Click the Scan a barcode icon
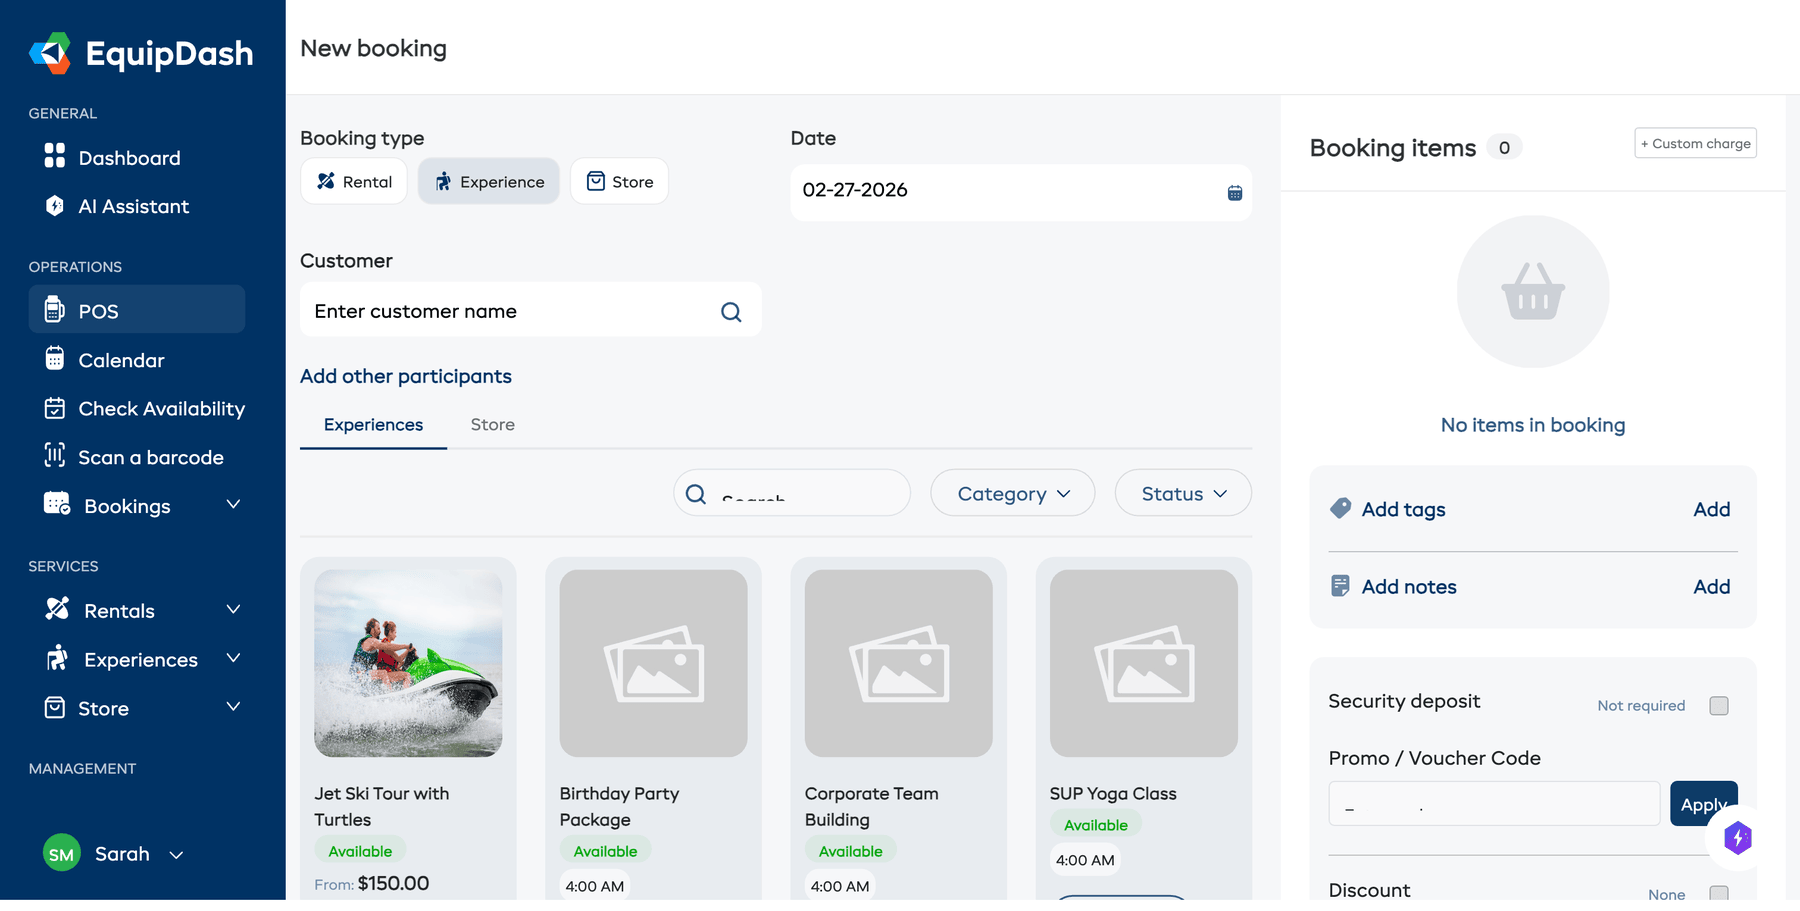This screenshot has height=911, width=1800. 55,457
